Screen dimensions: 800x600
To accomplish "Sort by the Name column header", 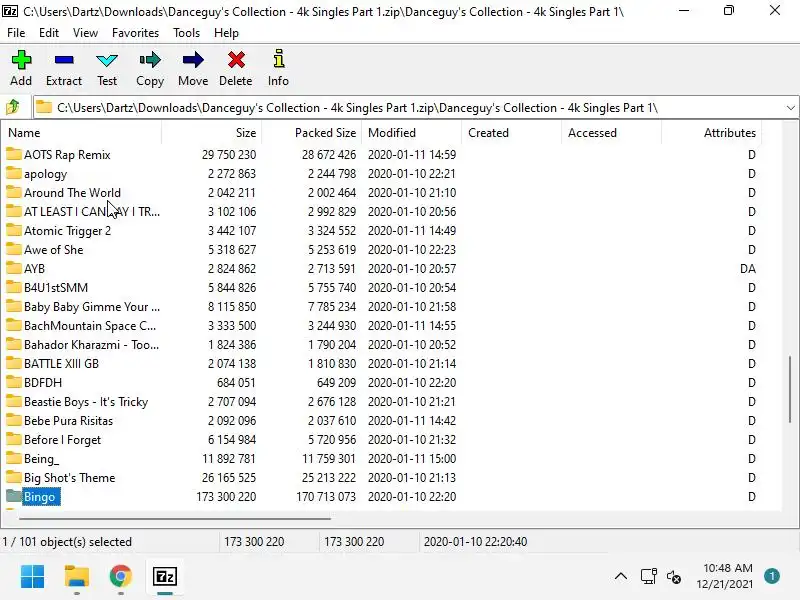I will [x=82, y=133].
